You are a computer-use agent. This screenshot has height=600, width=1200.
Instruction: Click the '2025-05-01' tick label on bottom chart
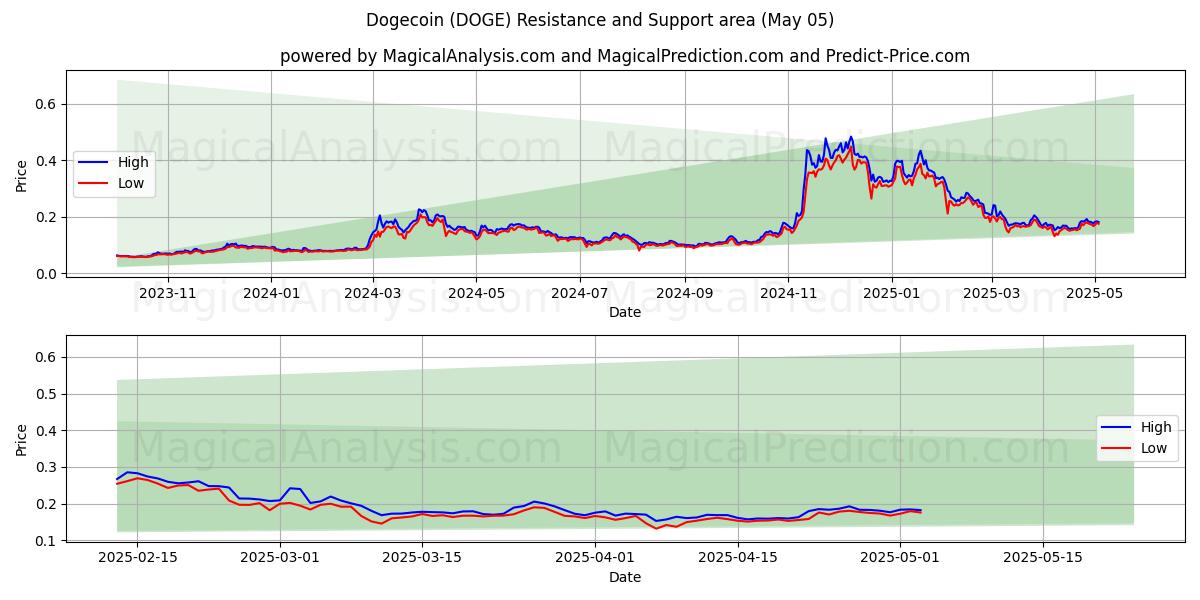click(900, 560)
